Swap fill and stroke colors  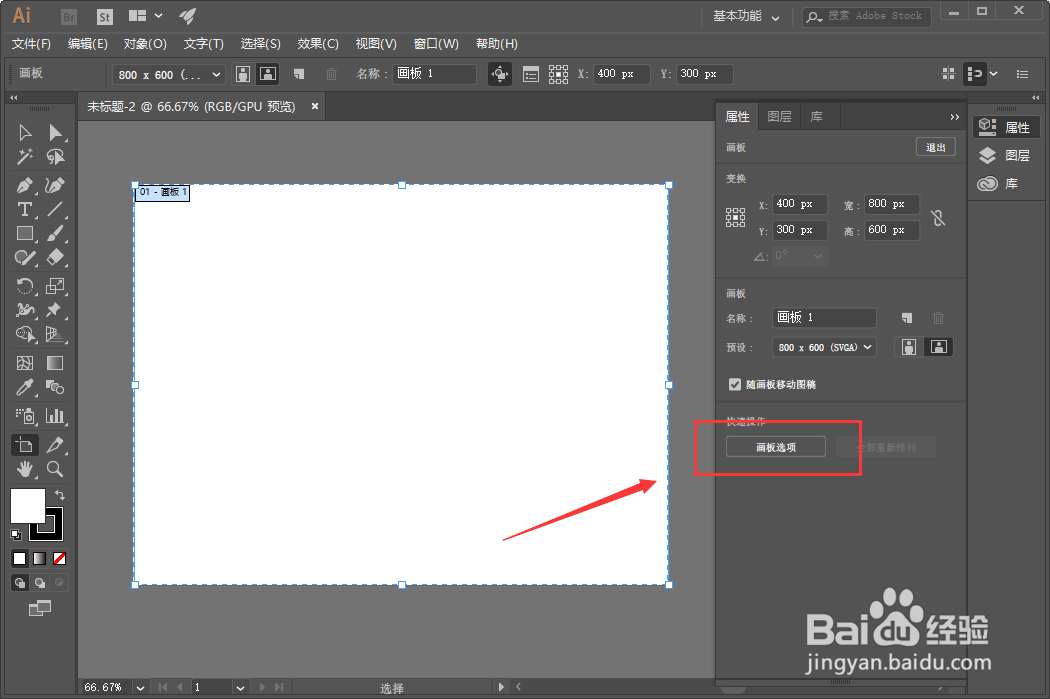tap(60, 495)
